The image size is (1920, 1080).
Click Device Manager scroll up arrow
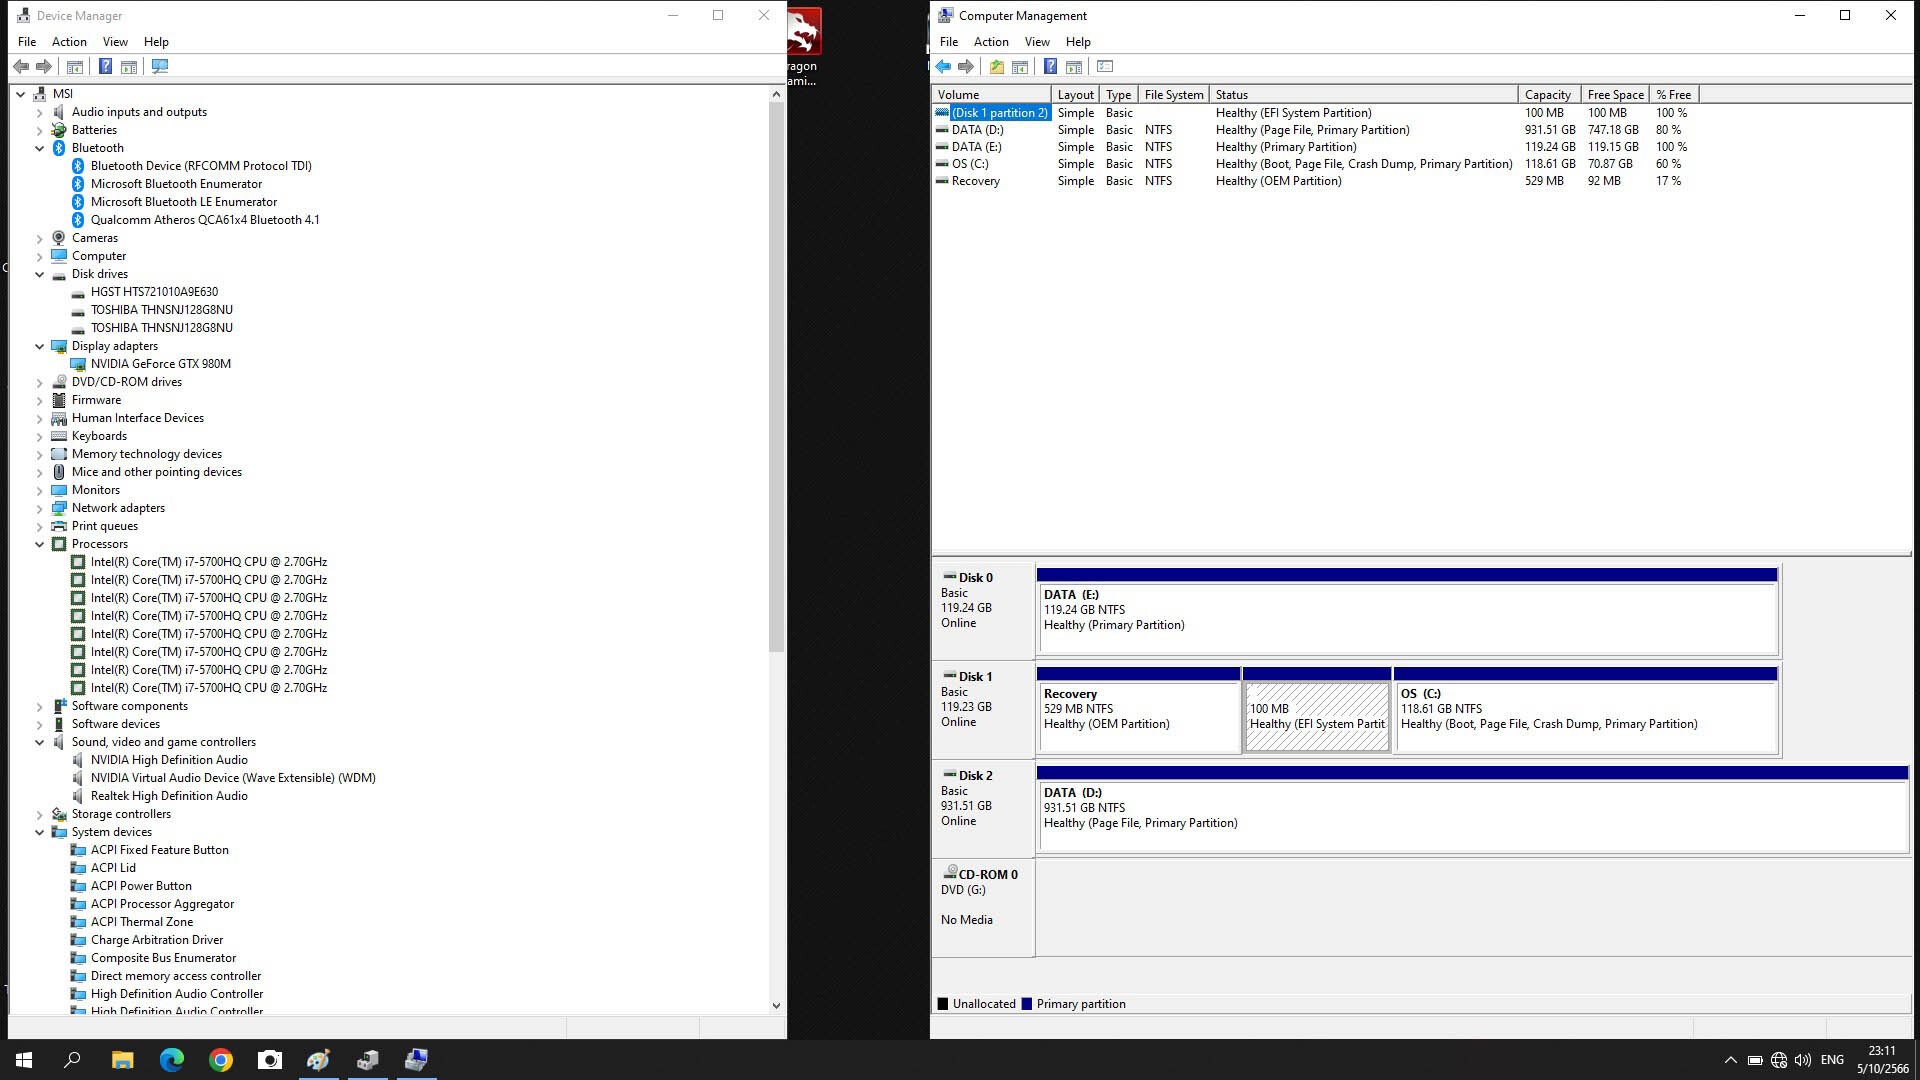776,94
